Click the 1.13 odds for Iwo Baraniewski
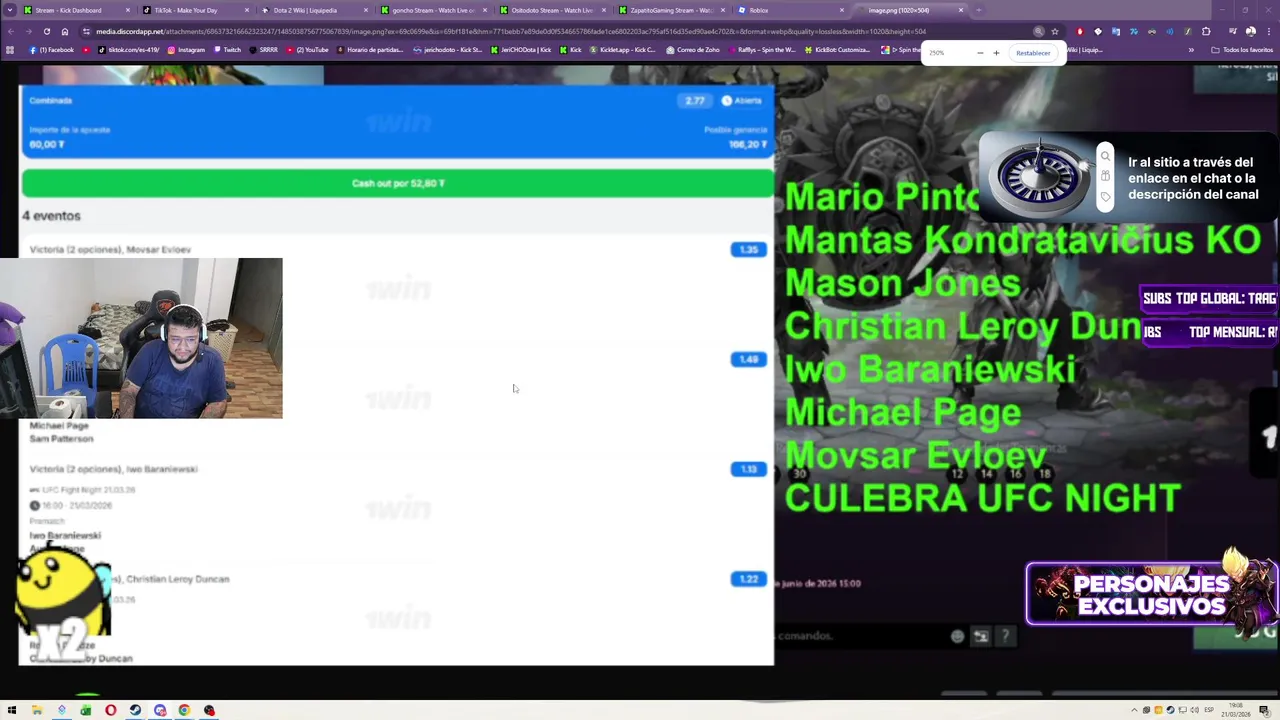The image size is (1280, 720). 749,469
